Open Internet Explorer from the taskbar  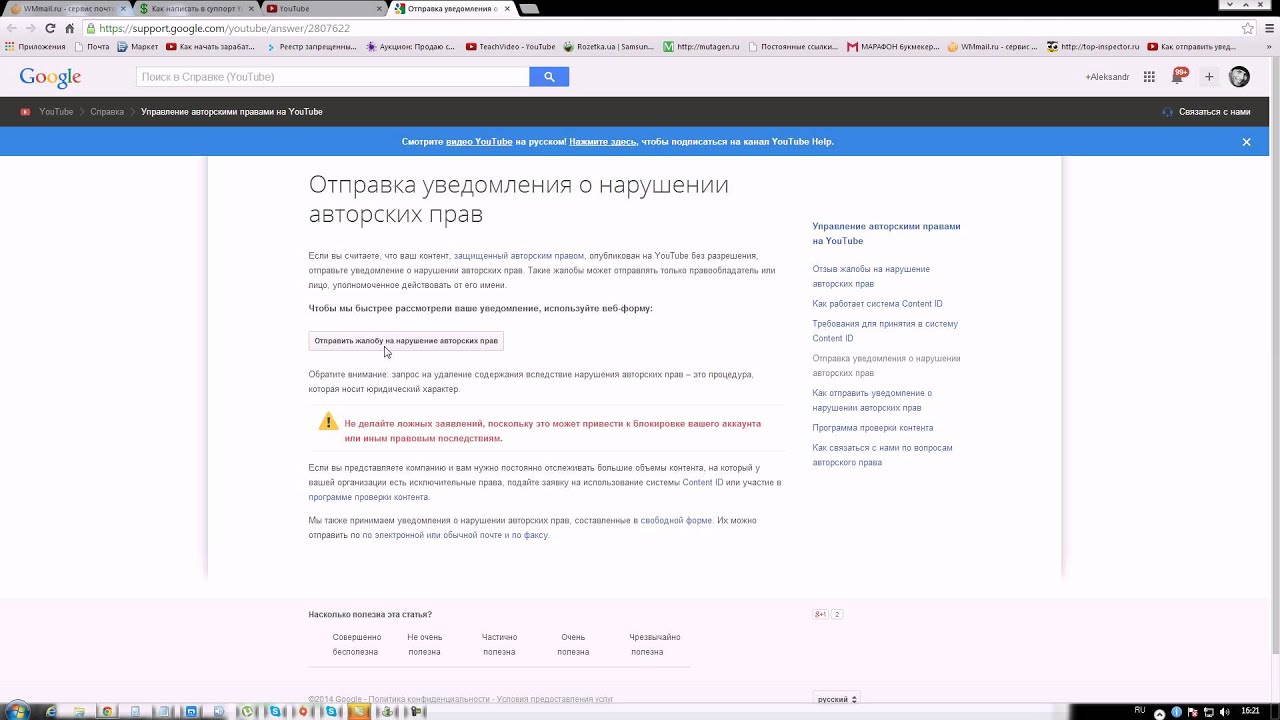point(51,712)
